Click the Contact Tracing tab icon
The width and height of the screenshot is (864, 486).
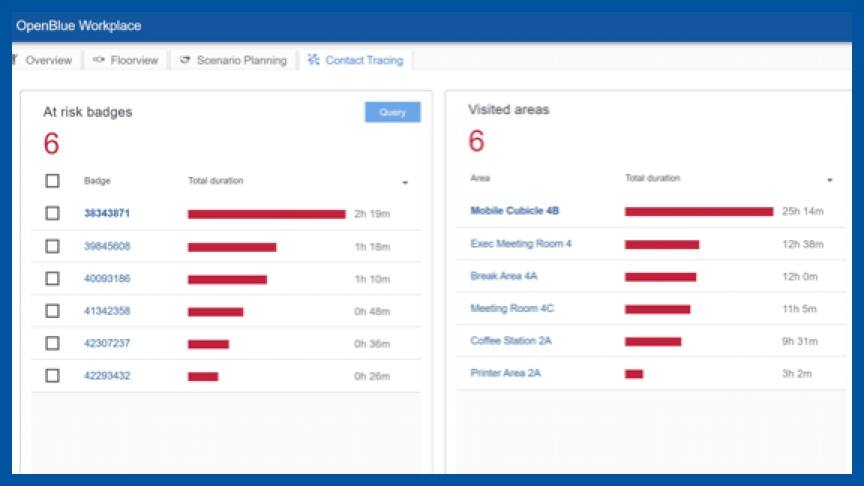(x=314, y=60)
